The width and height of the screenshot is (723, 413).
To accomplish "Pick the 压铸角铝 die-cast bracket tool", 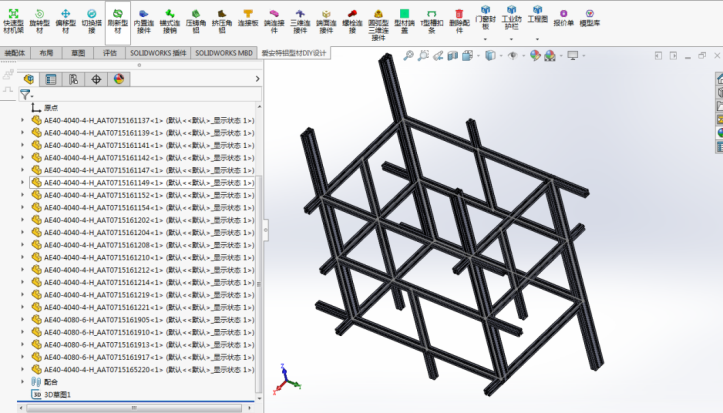I will coord(196,21).
